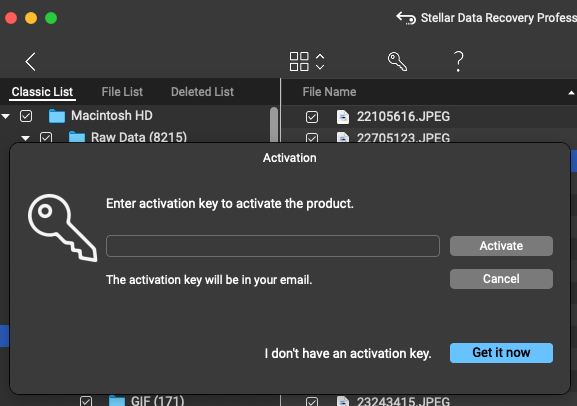Switch to the Classic List tab
Screen dimensions: 577x406
click(x=42, y=92)
